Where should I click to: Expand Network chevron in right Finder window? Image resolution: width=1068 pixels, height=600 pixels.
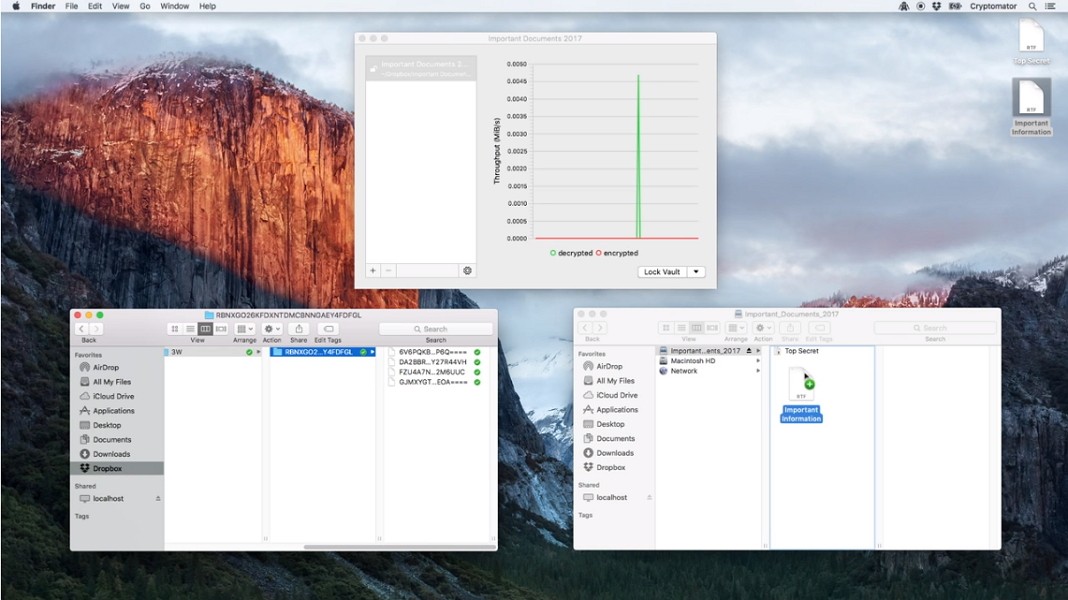[x=758, y=371]
